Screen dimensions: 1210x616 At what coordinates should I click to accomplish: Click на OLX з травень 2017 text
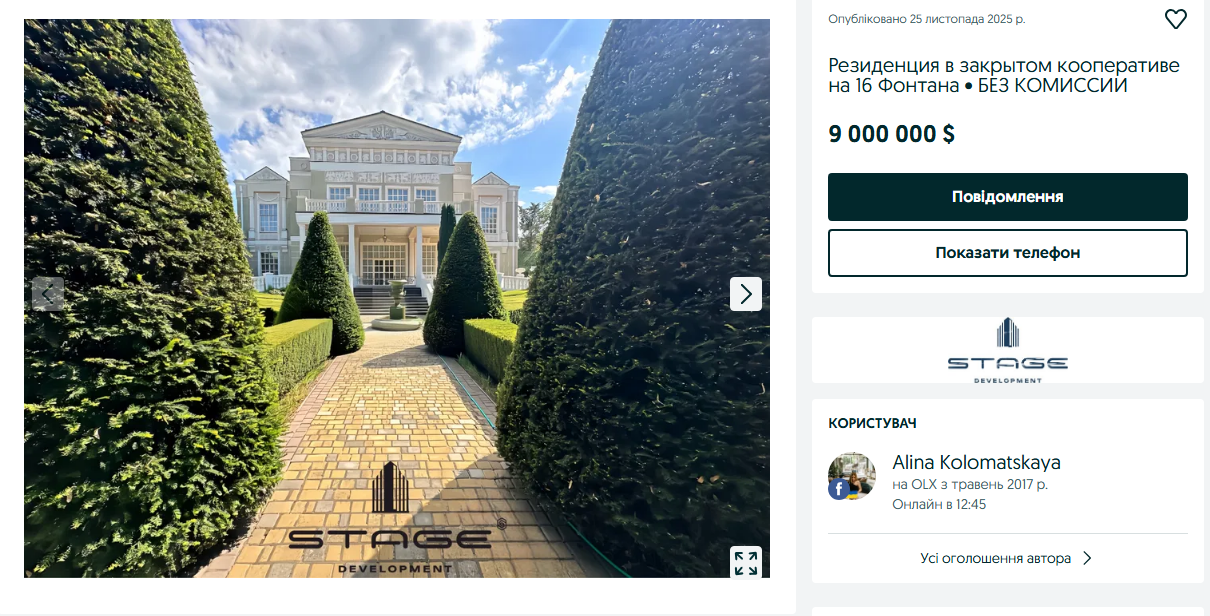click(970, 484)
